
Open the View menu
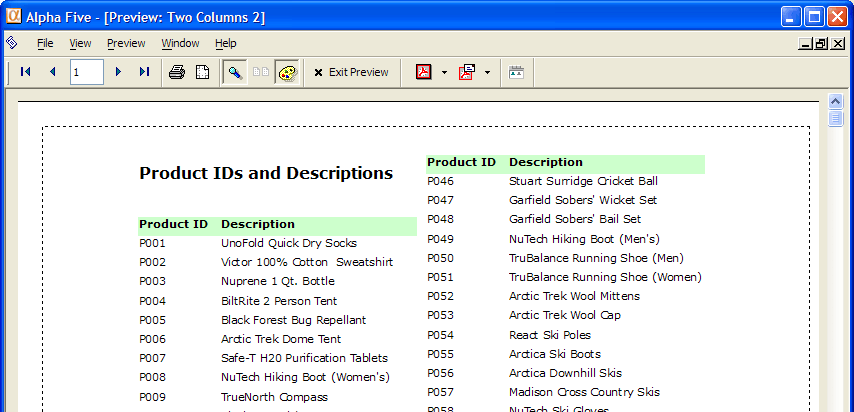point(80,43)
